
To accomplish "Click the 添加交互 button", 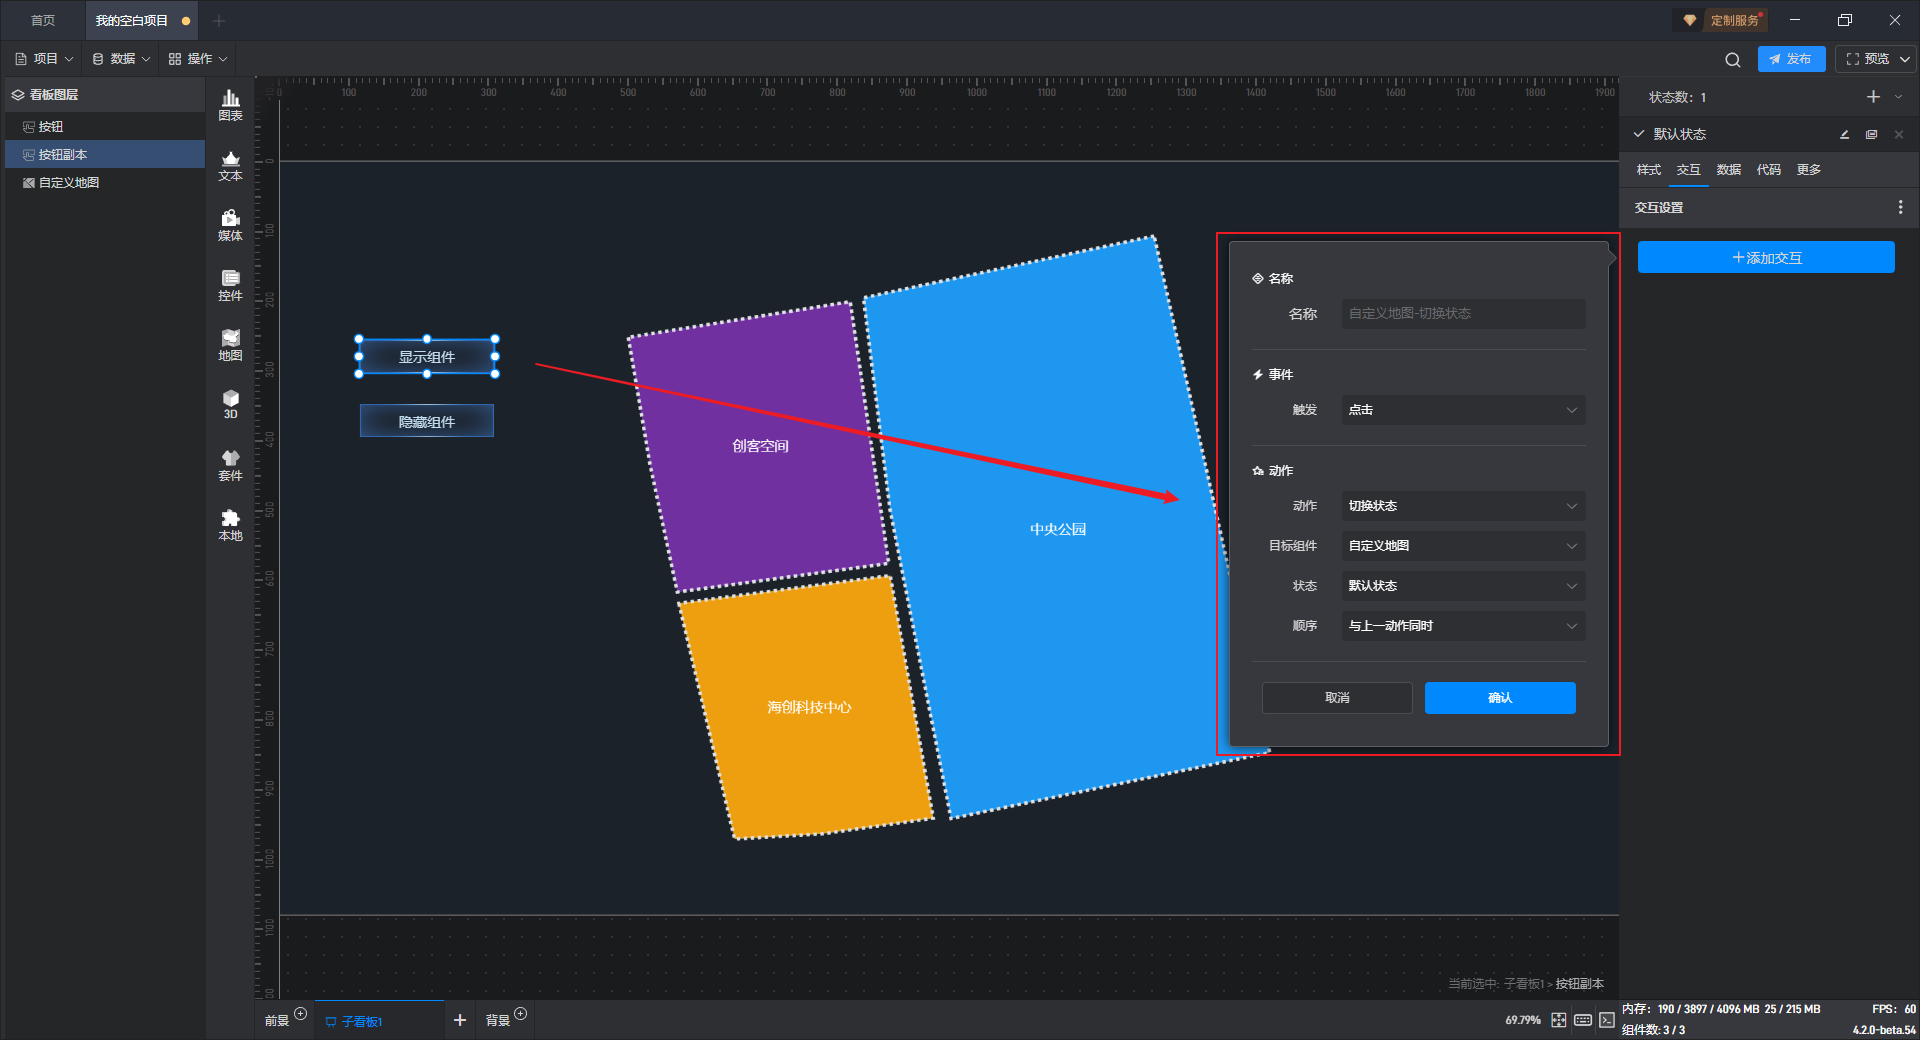I will (1766, 257).
